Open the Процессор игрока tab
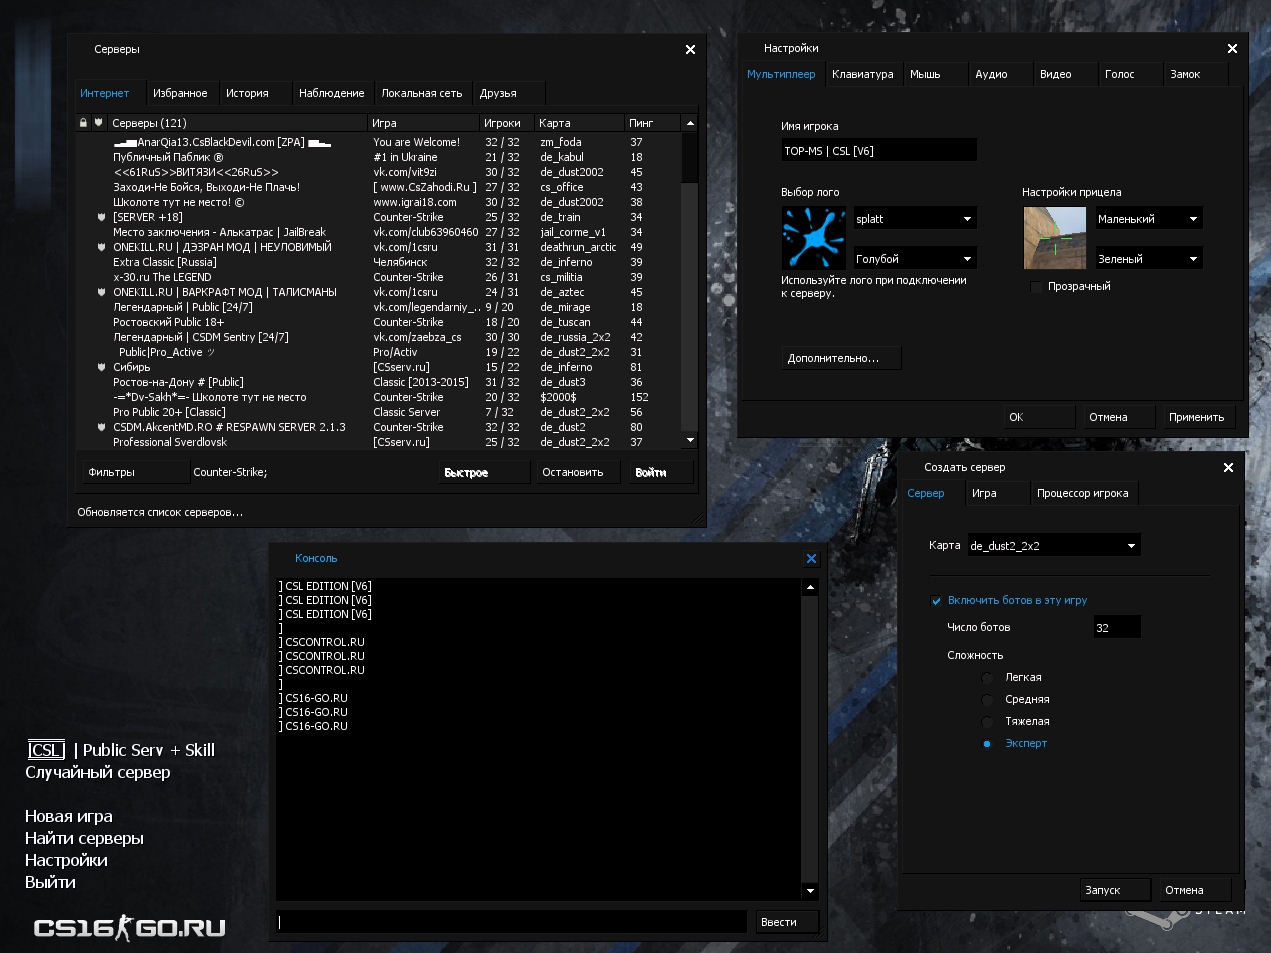The image size is (1271, 953). (1082, 493)
